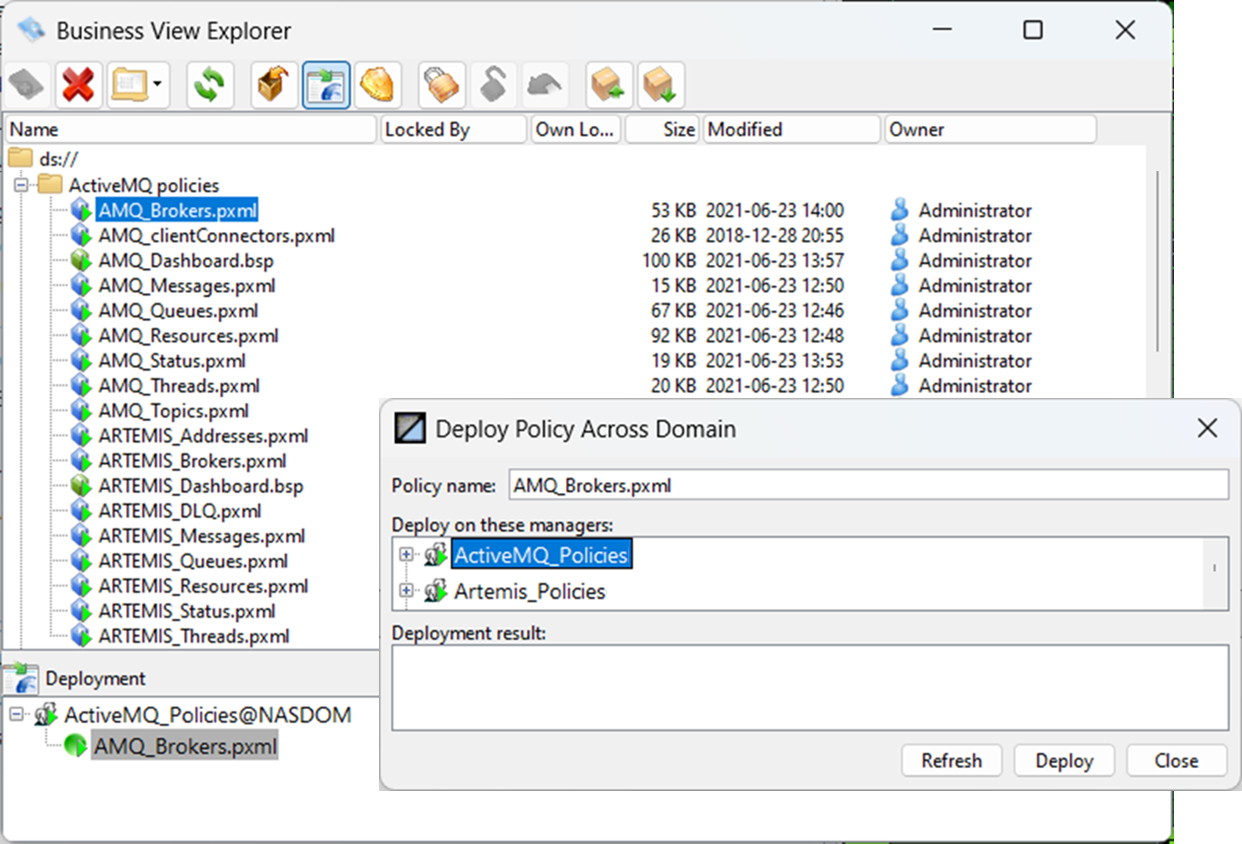This screenshot has width=1242, height=844.
Task: Click the 2018-12-28 20:55 modified date
Action: point(775,235)
